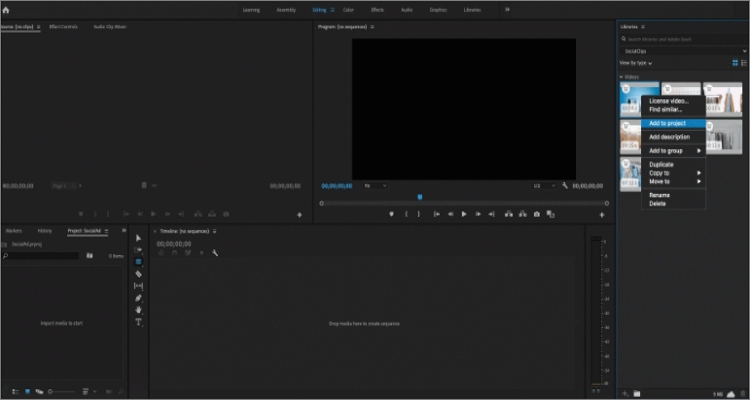Click the Program Monitor playhead scrubber
The height and width of the screenshot is (400, 750).
[x=420, y=197]
